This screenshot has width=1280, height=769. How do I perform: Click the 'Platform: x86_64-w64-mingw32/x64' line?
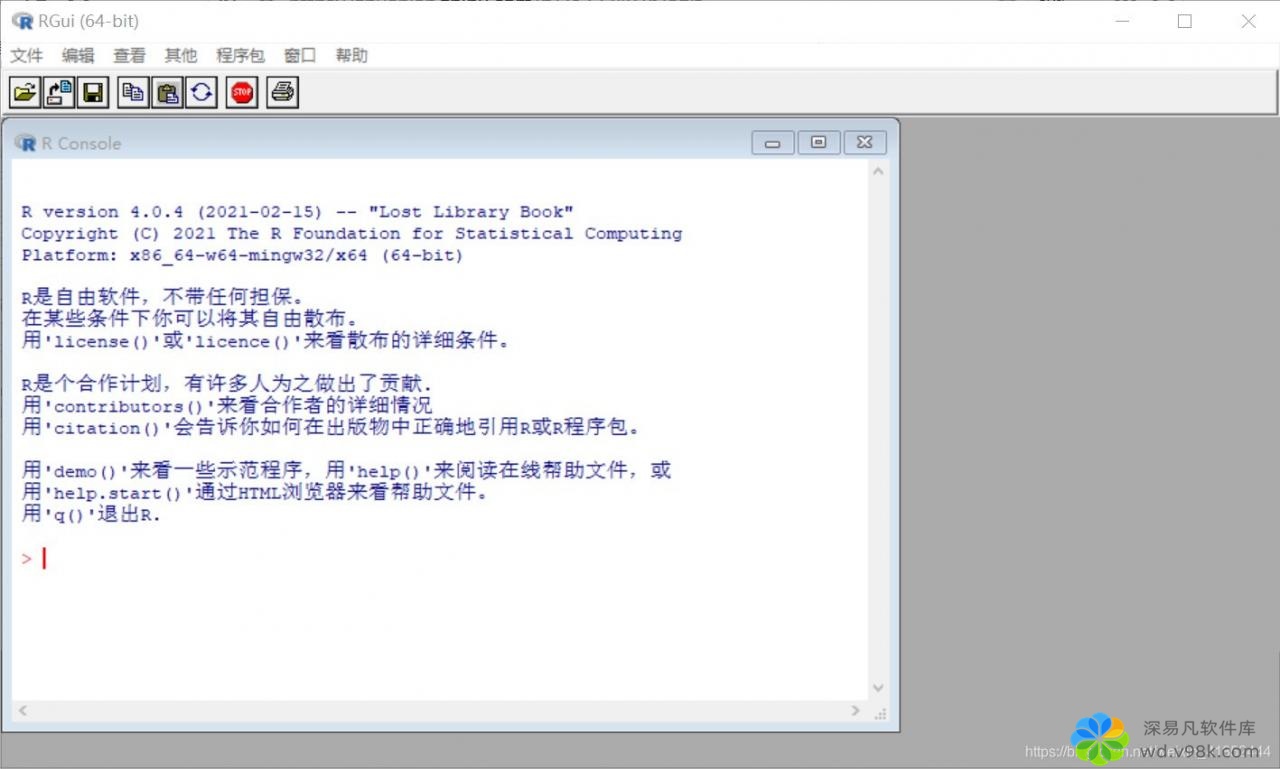click(243, 256)
